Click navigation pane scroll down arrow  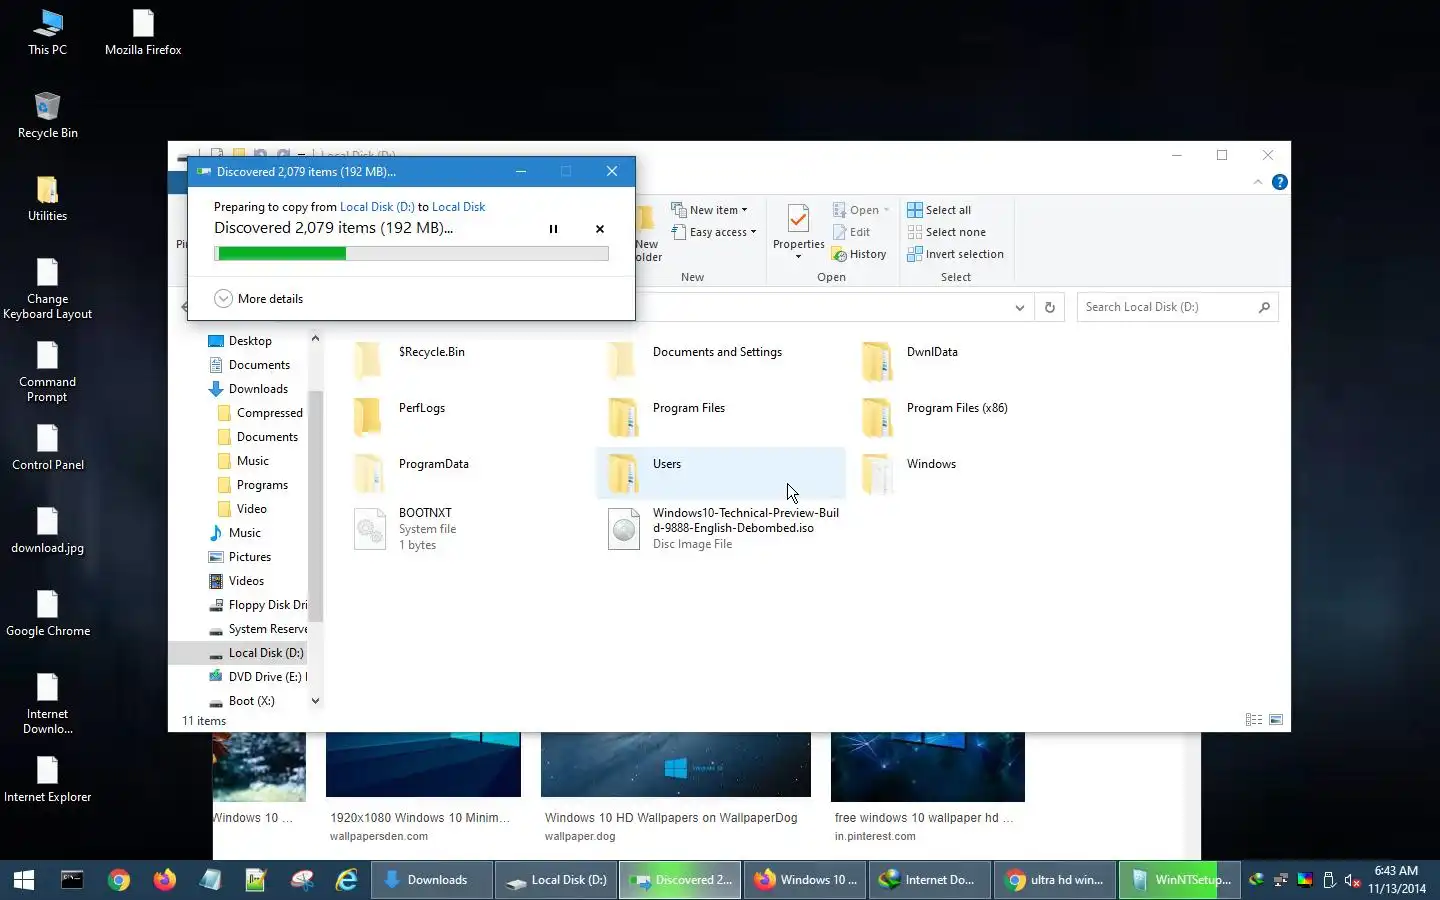point(315,701)
